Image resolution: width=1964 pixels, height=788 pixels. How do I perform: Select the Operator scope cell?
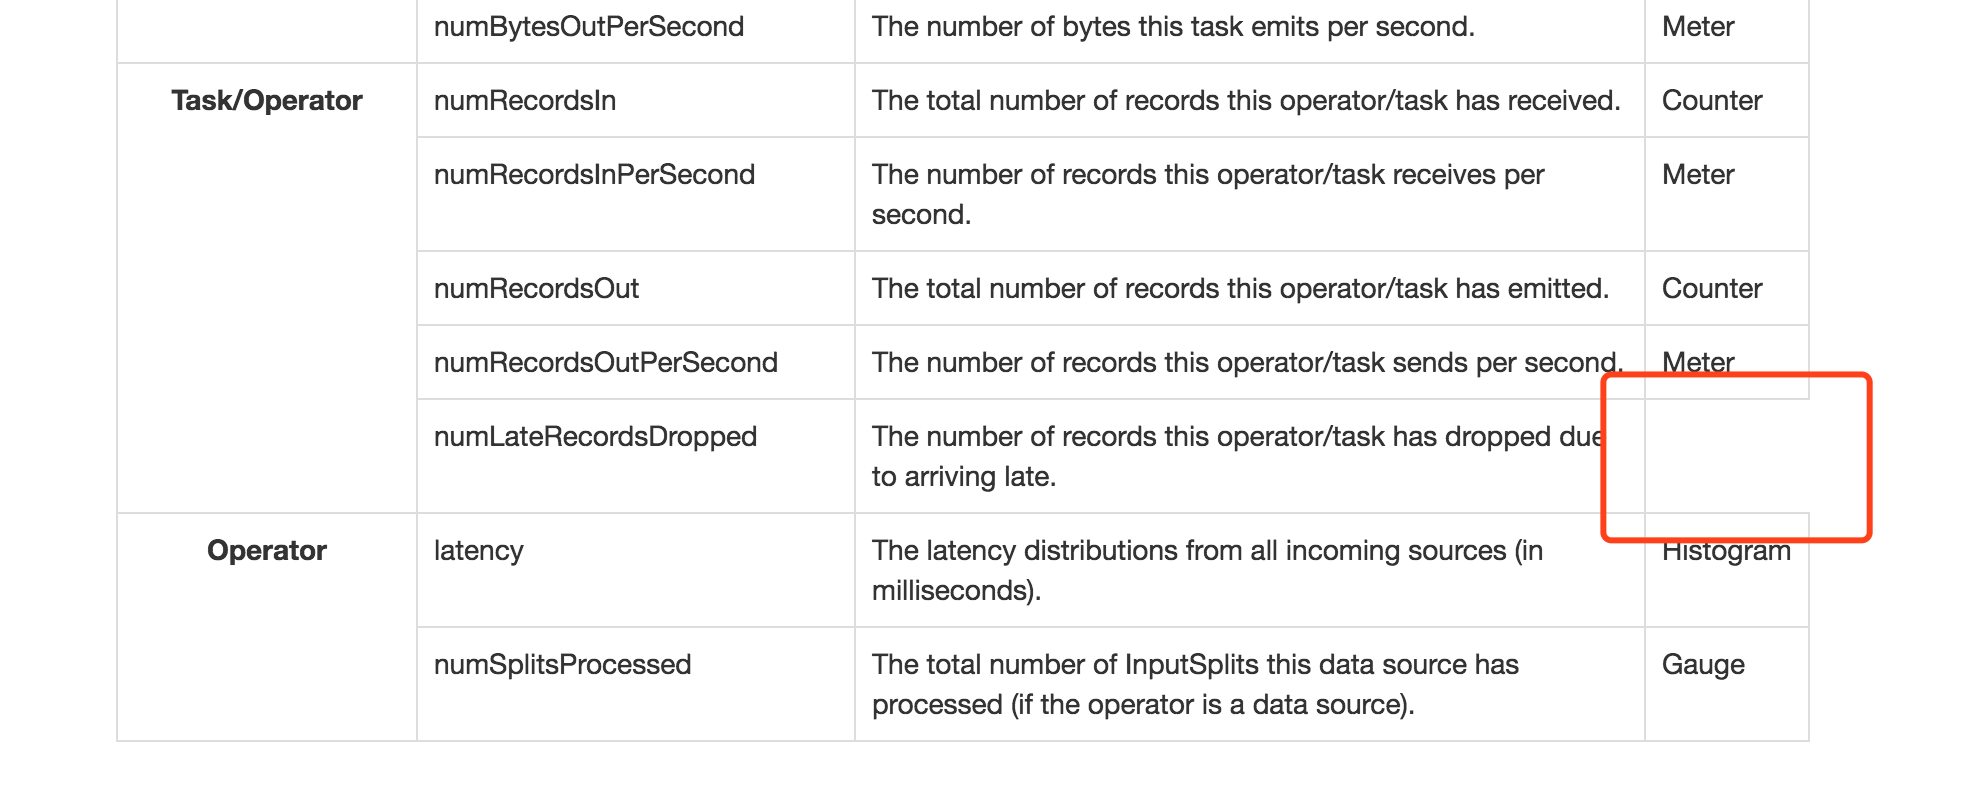[x=267, y=627]
